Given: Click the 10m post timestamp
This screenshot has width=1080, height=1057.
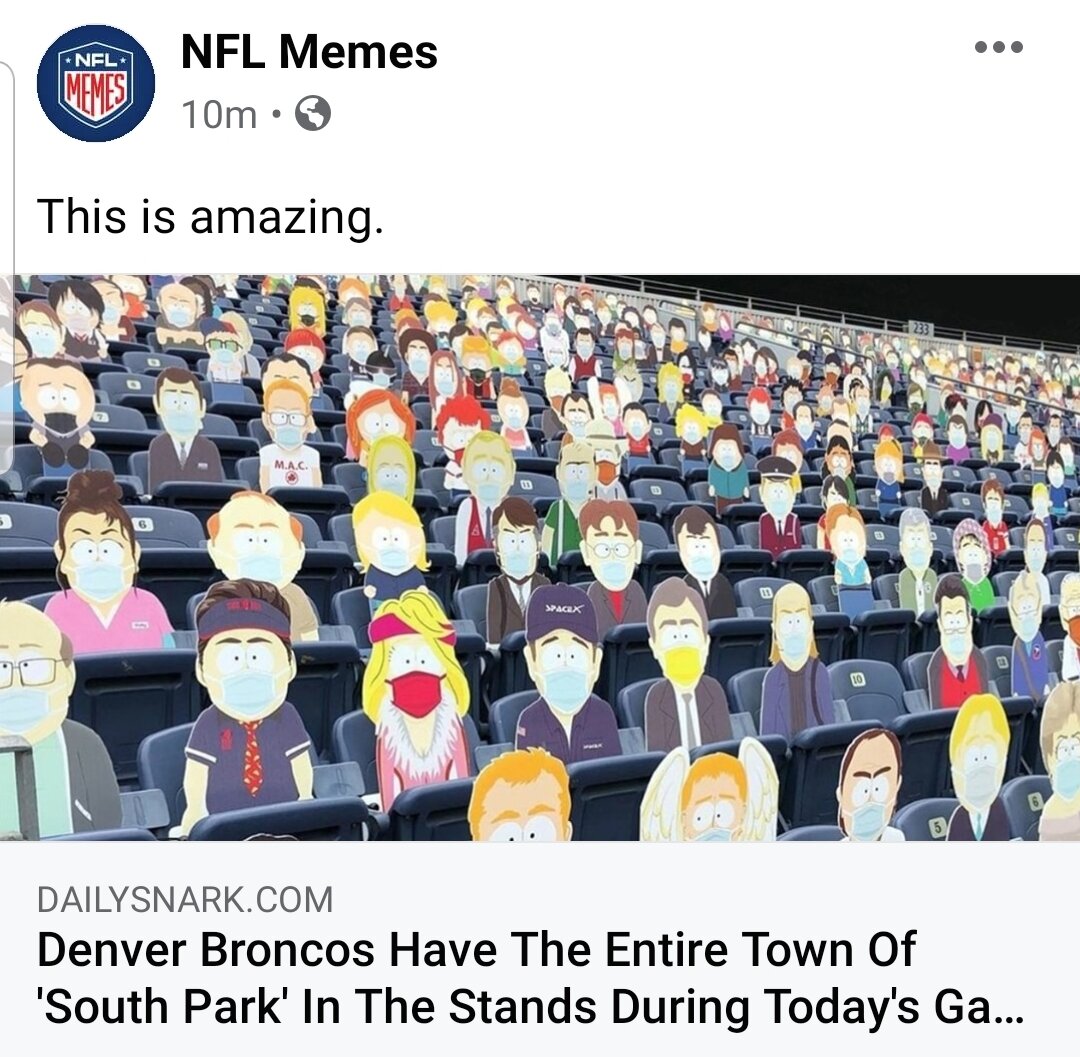Looking at the screenshot, I should coord(219,114).
